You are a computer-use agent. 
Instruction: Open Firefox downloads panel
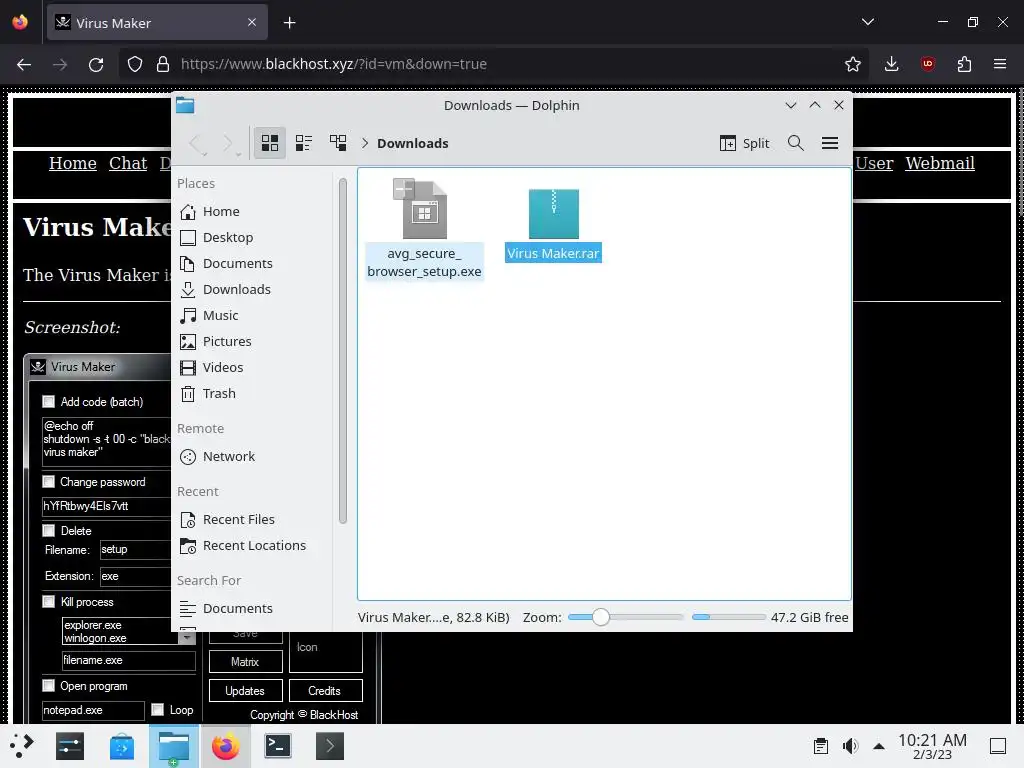pos(891,64)
